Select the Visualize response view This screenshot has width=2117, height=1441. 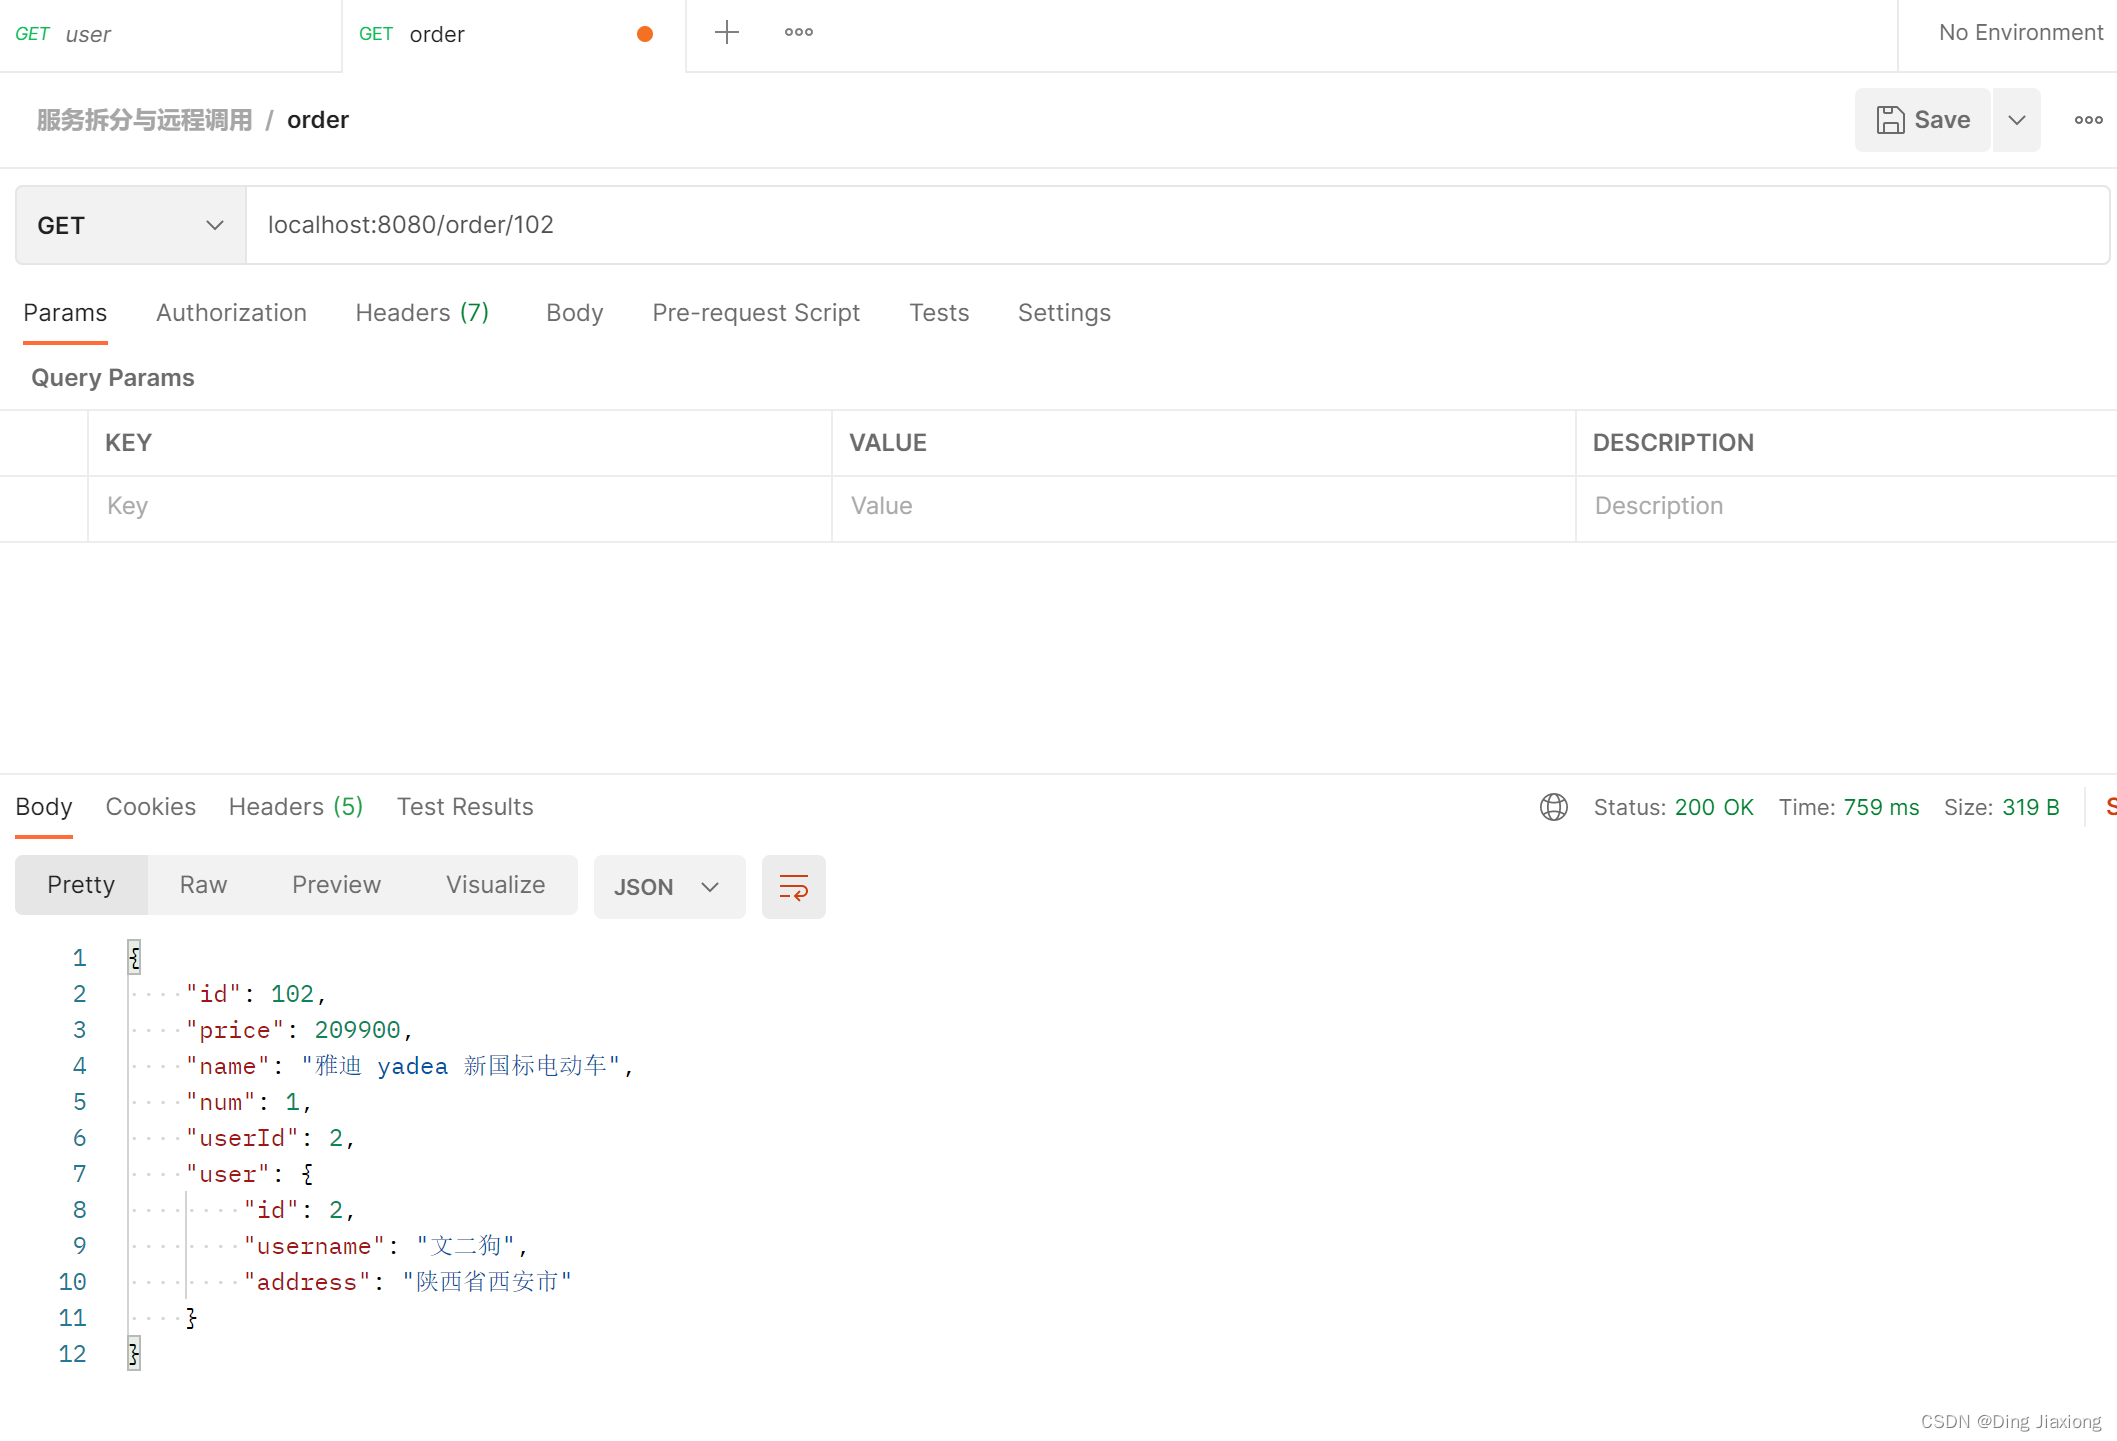[x=495, y=885]
